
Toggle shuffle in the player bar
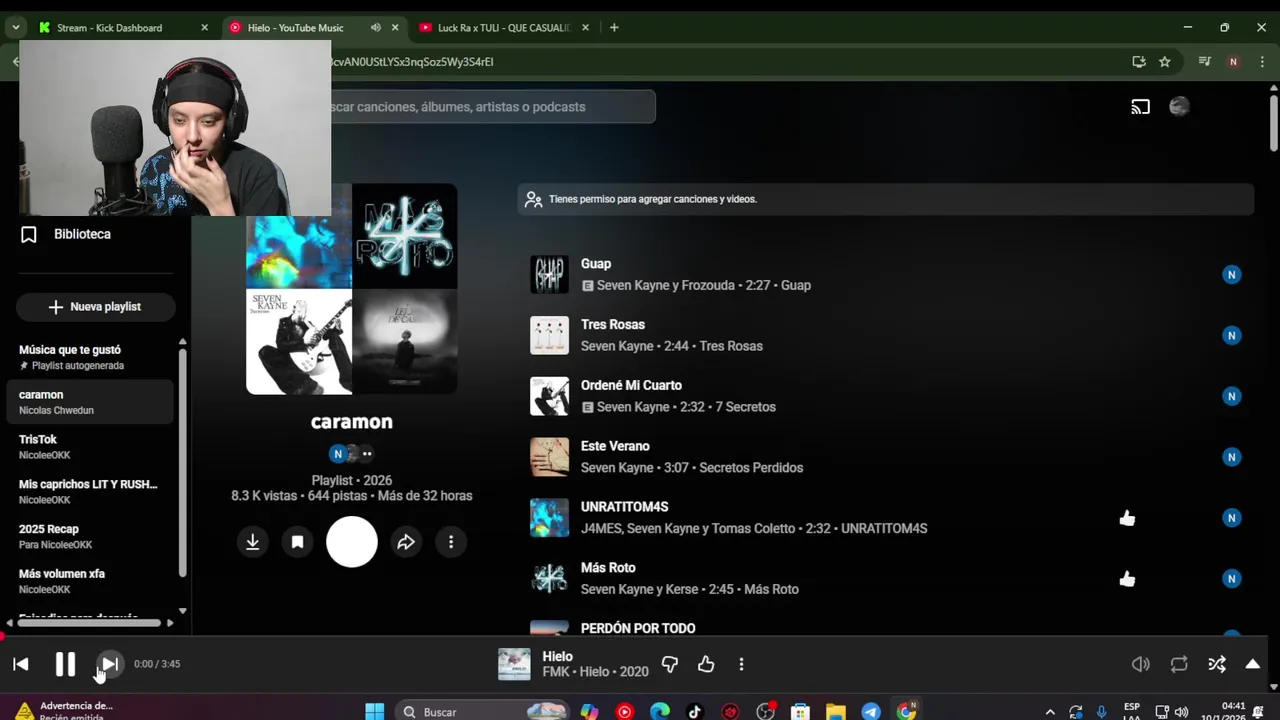[x=1217, y=664]
